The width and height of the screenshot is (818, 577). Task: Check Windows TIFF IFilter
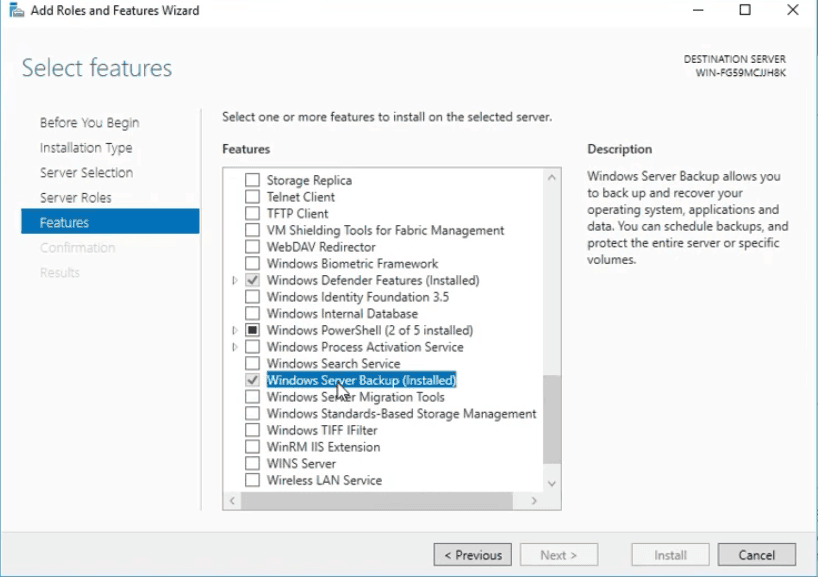coord(253,430)
